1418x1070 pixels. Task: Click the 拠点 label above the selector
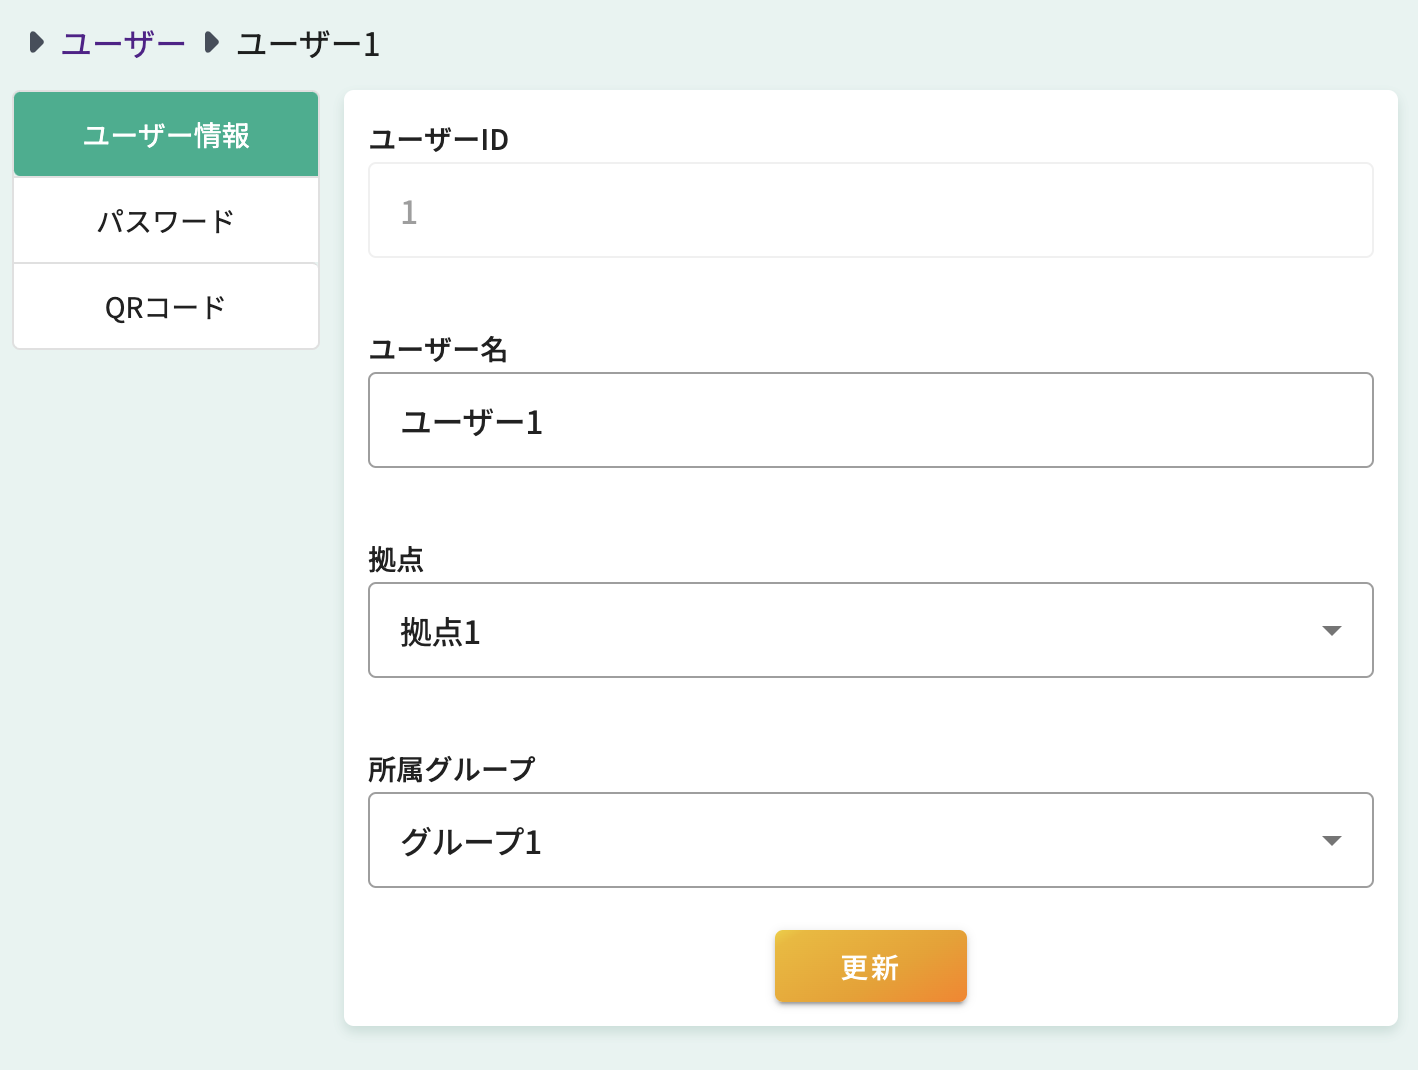pos(396,560)
